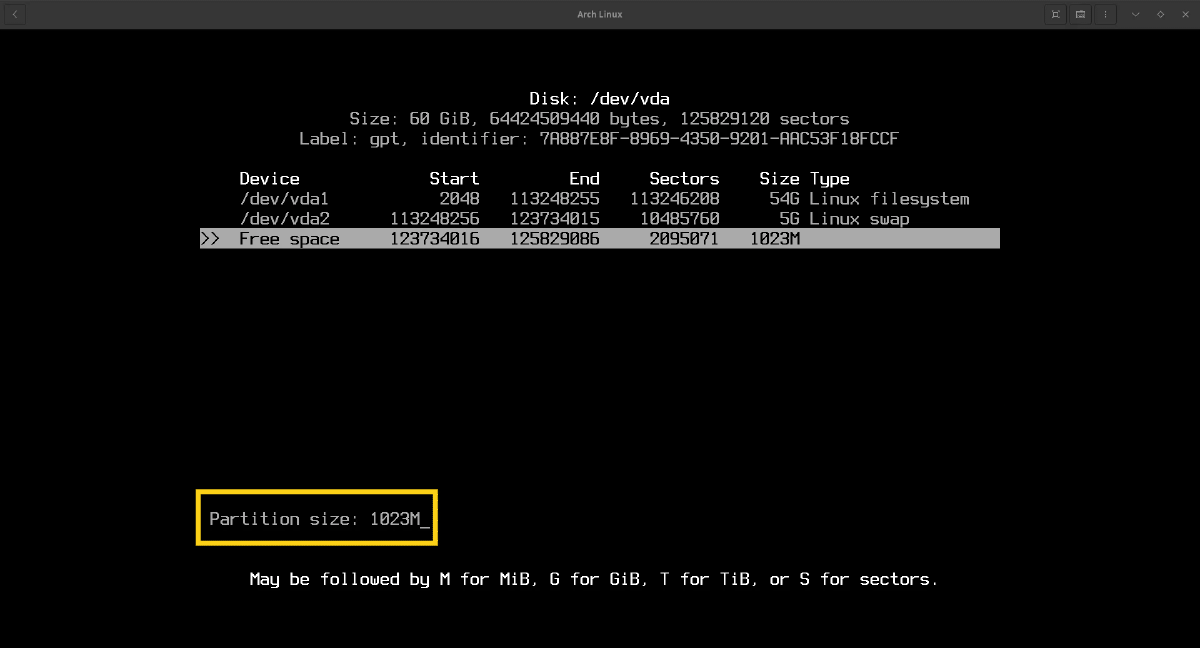
Task: Click inside the Partition size input
Action: click(398, 519)
